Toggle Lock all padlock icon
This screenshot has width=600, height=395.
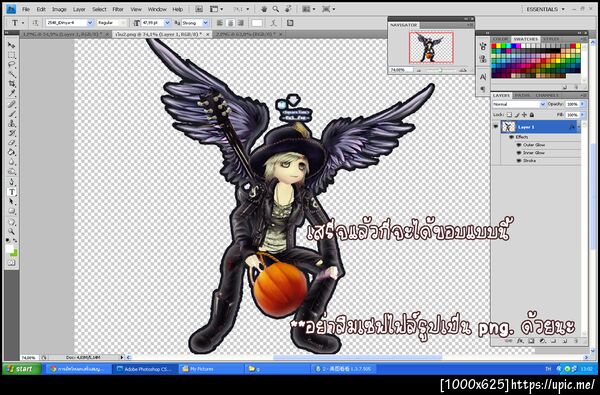(x=532, y=114)
